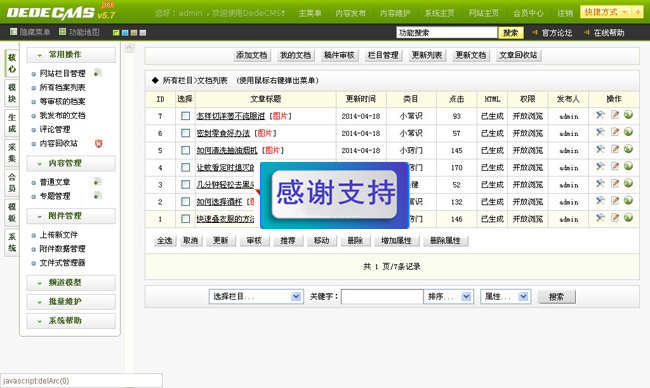
Task: Click the add icon beside 普通文章
Action: pyautogui.click(x=98, y=182)
